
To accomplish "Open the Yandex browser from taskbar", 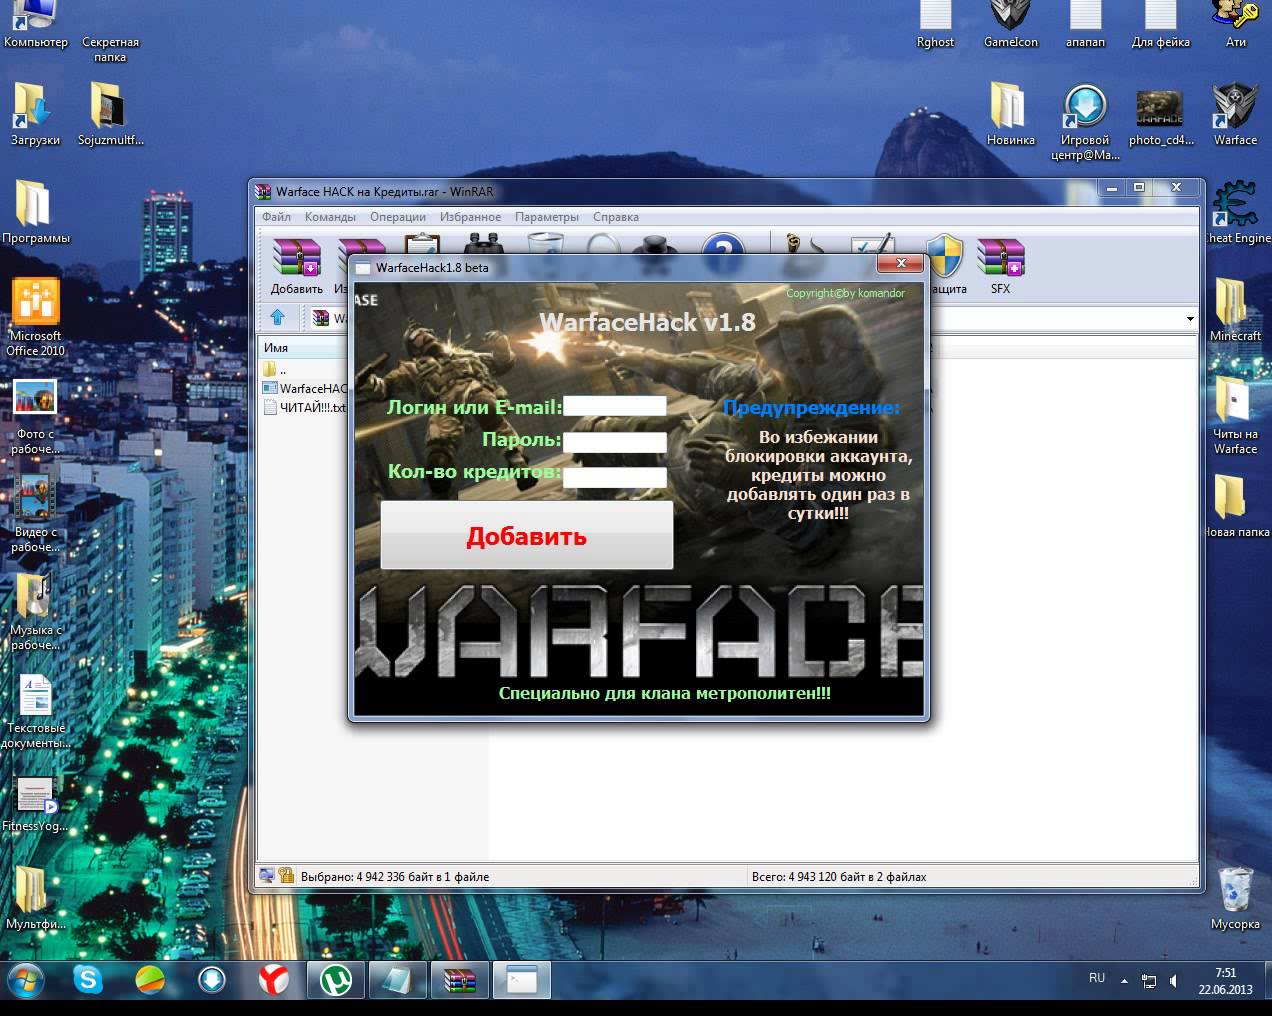I will click(273, 980).
